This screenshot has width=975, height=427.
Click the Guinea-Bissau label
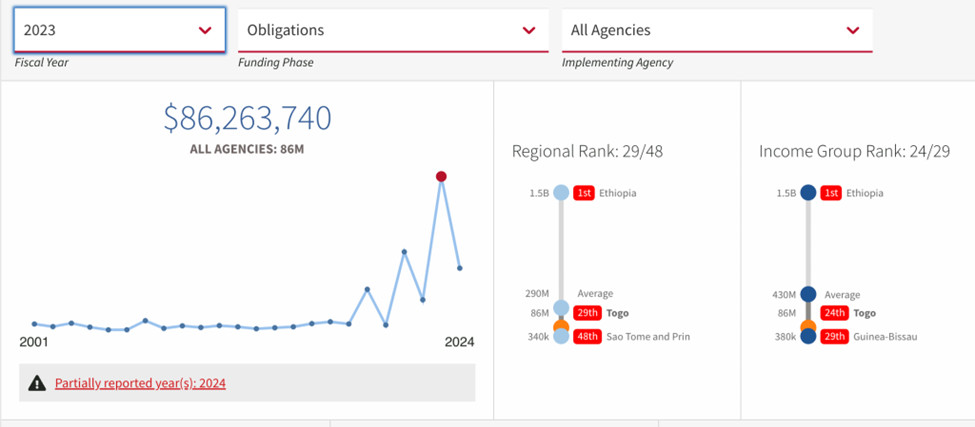click(885, 336)
